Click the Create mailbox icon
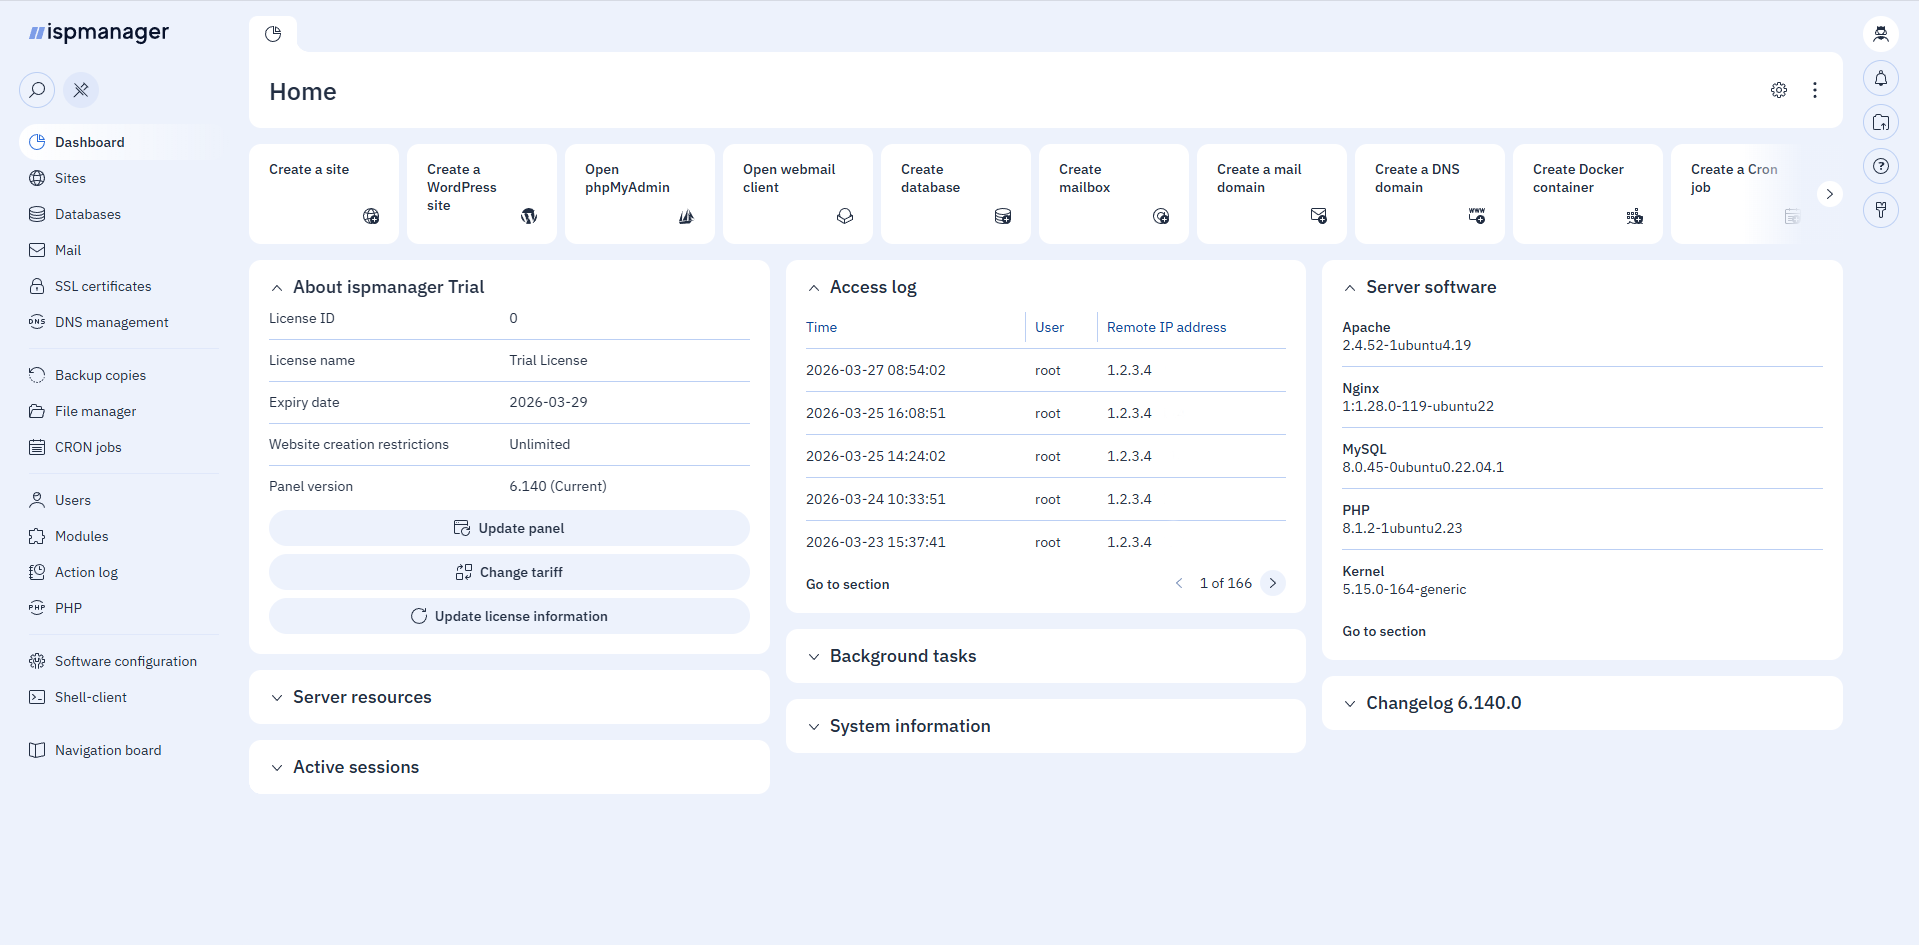This screenshot has width=1919, height=945. click(x=1161, y=216)
